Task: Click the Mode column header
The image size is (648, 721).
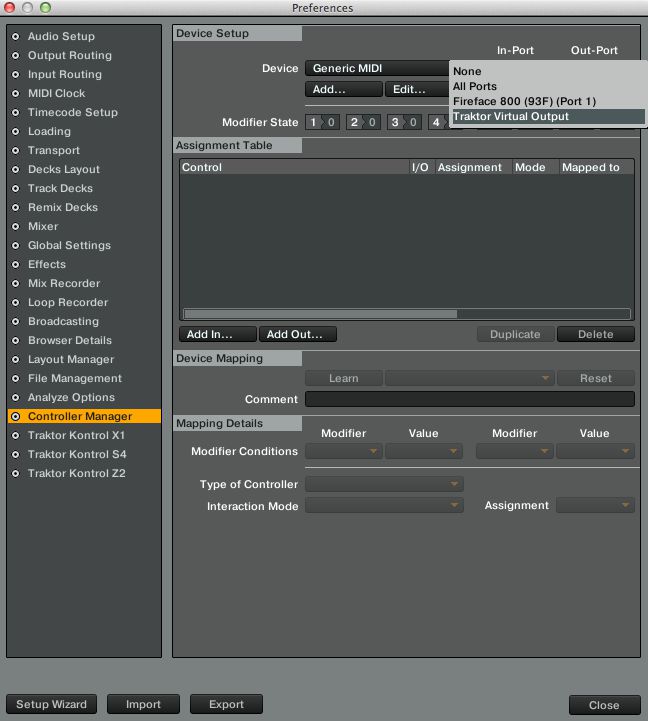Action: point(535,167)
